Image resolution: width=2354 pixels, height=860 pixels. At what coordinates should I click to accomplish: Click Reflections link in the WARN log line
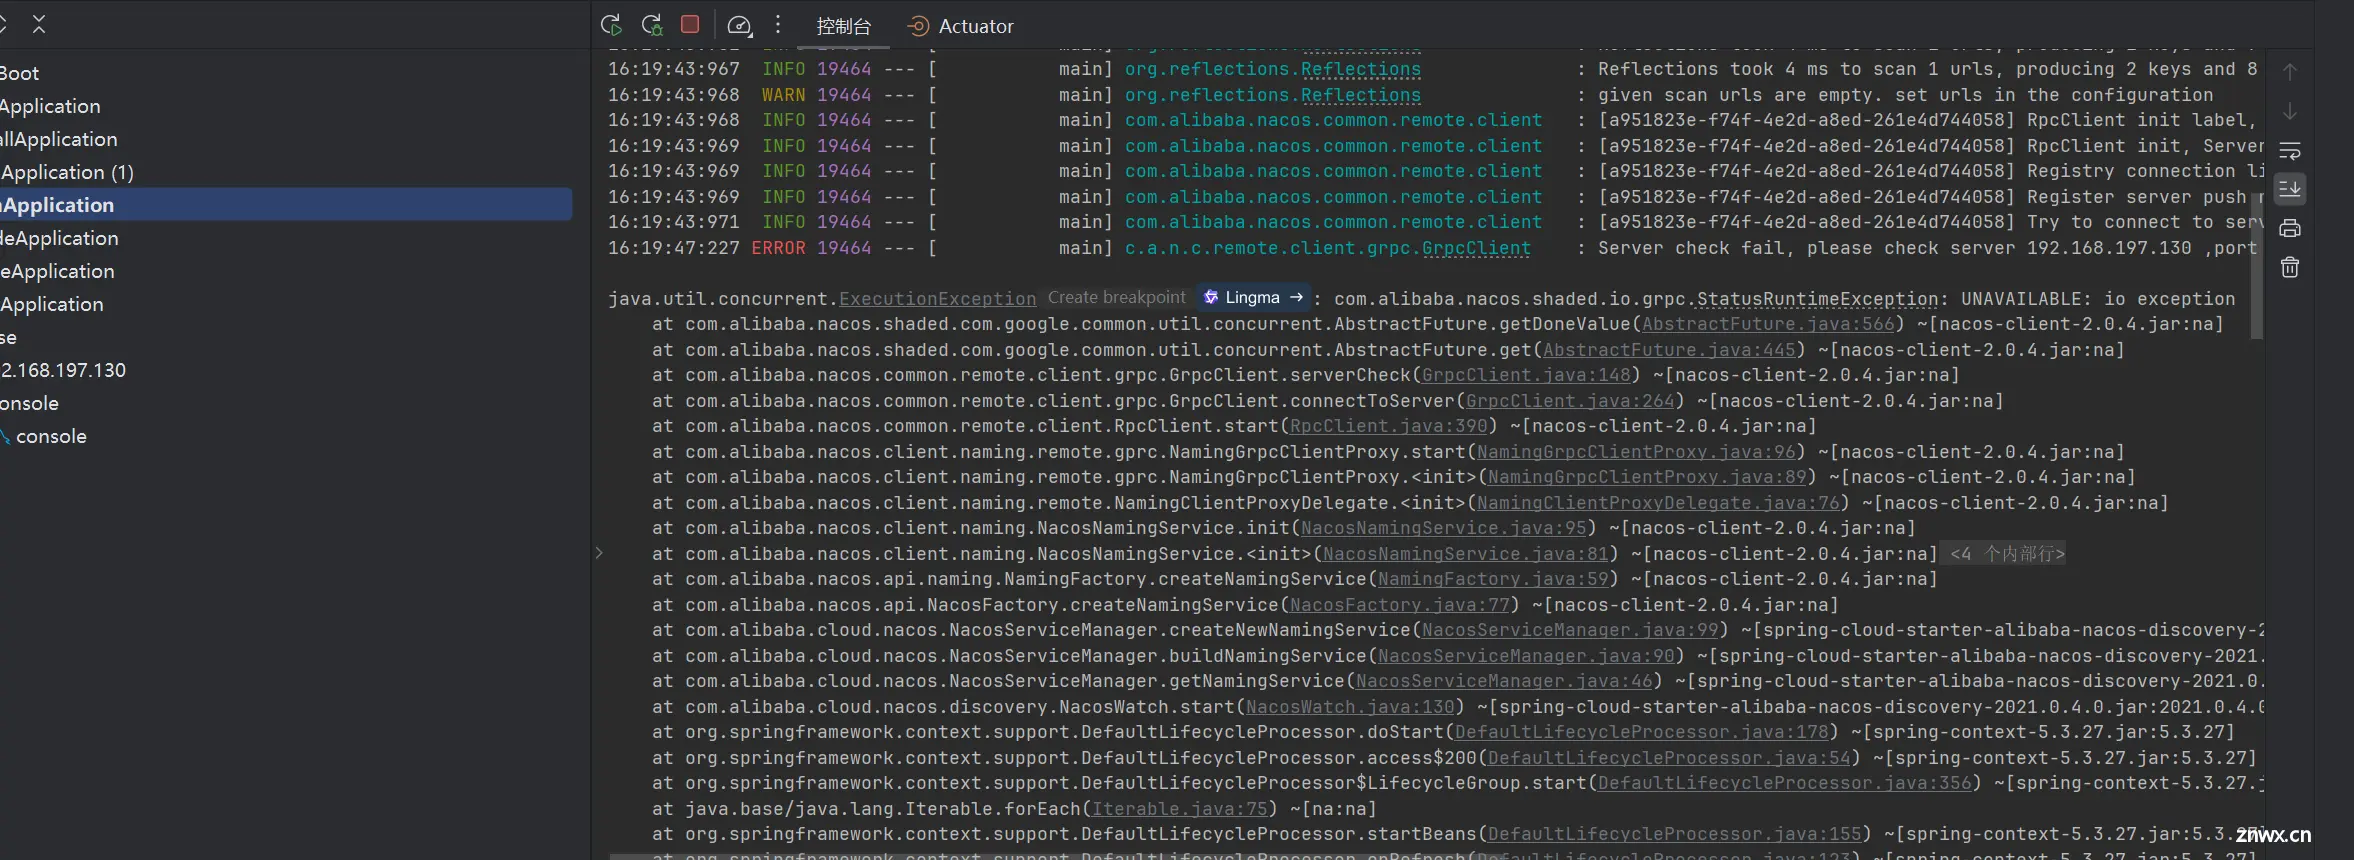1360,95
